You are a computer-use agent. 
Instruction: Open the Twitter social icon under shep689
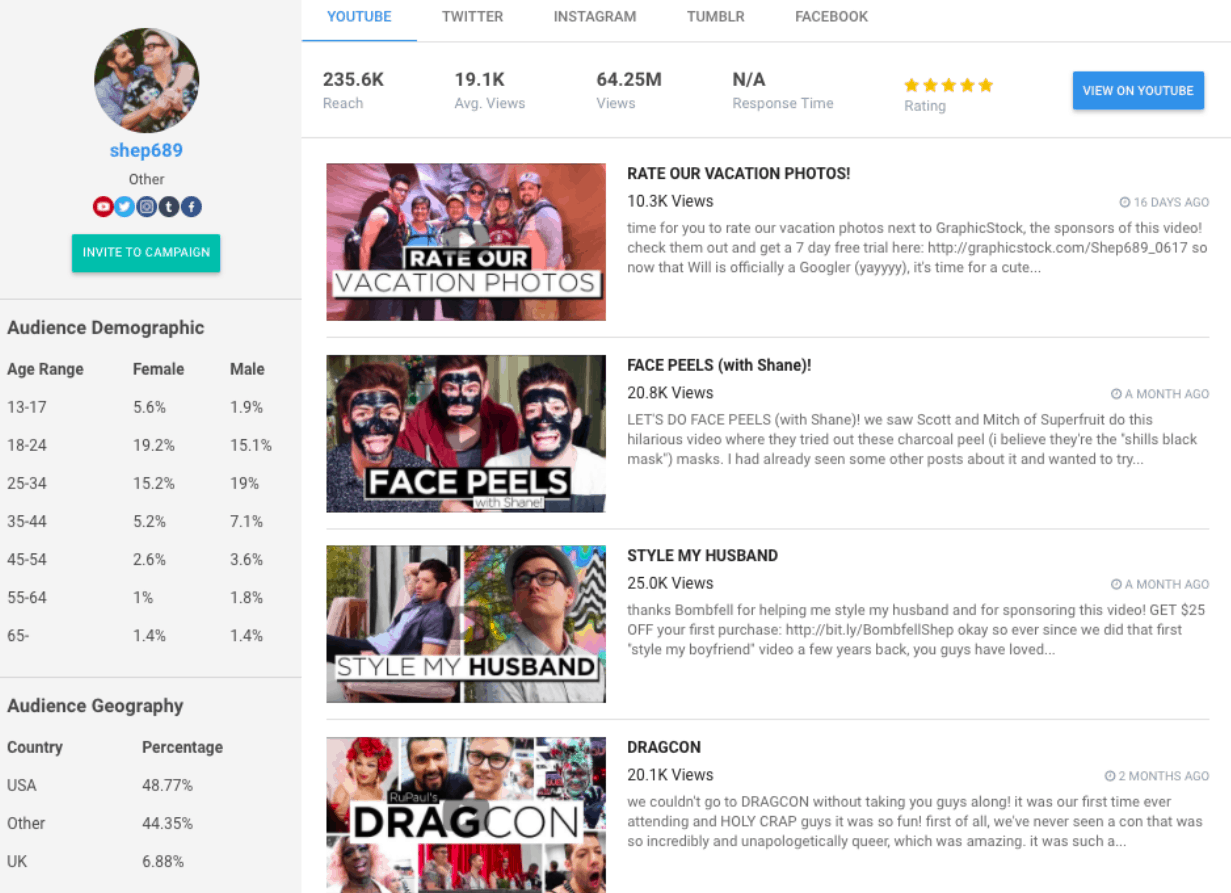[124, 207]
